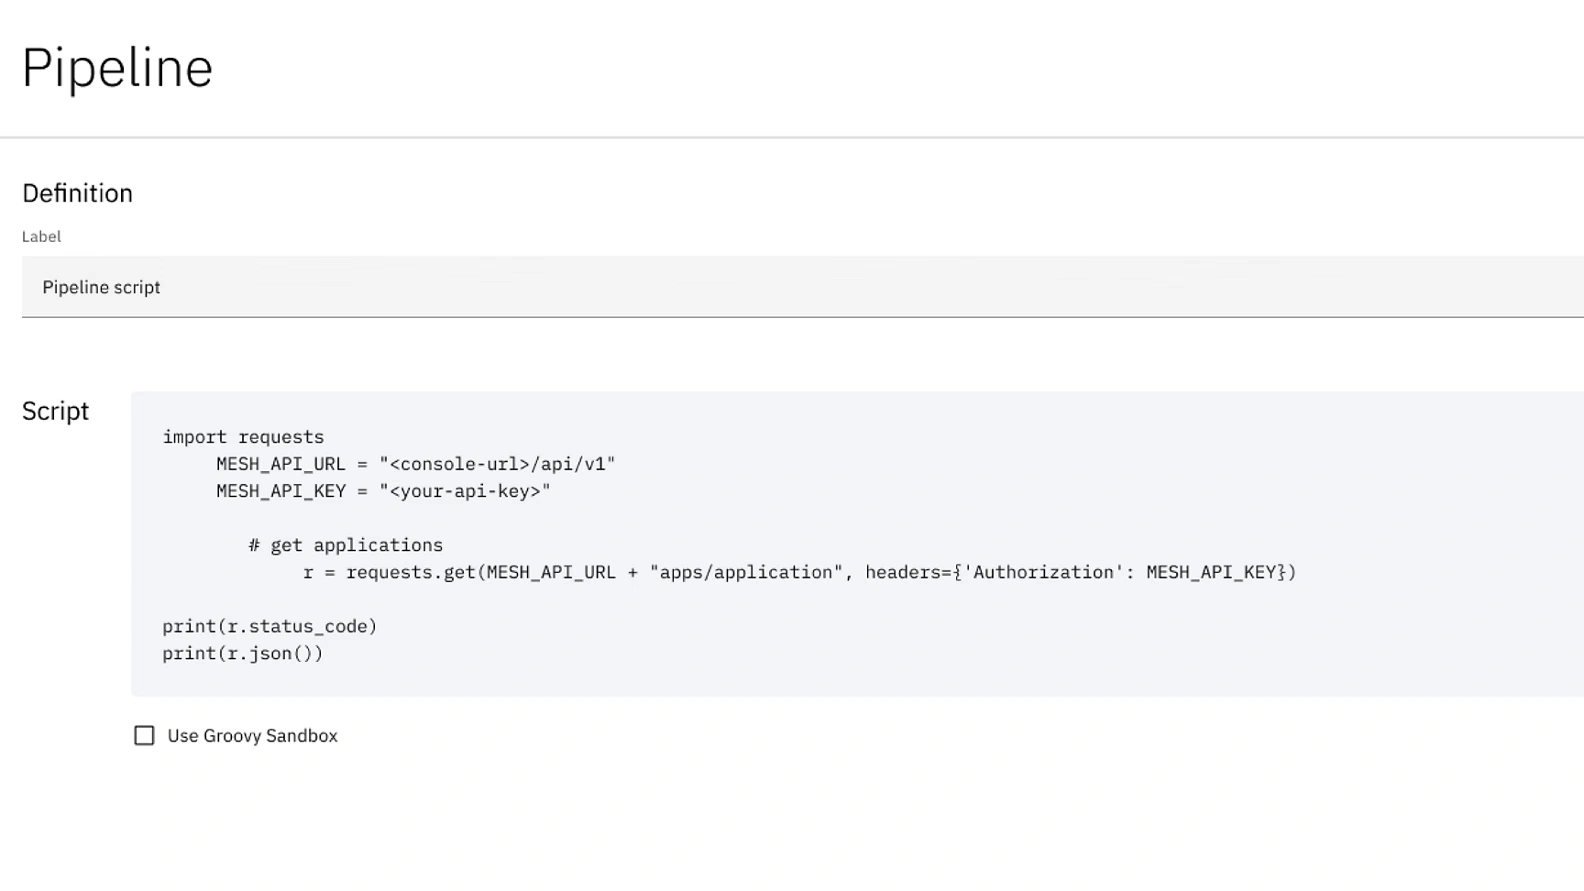
Task: Click the 'import requests' line in script
Action: pyautogui.click(x=243, y=437)
